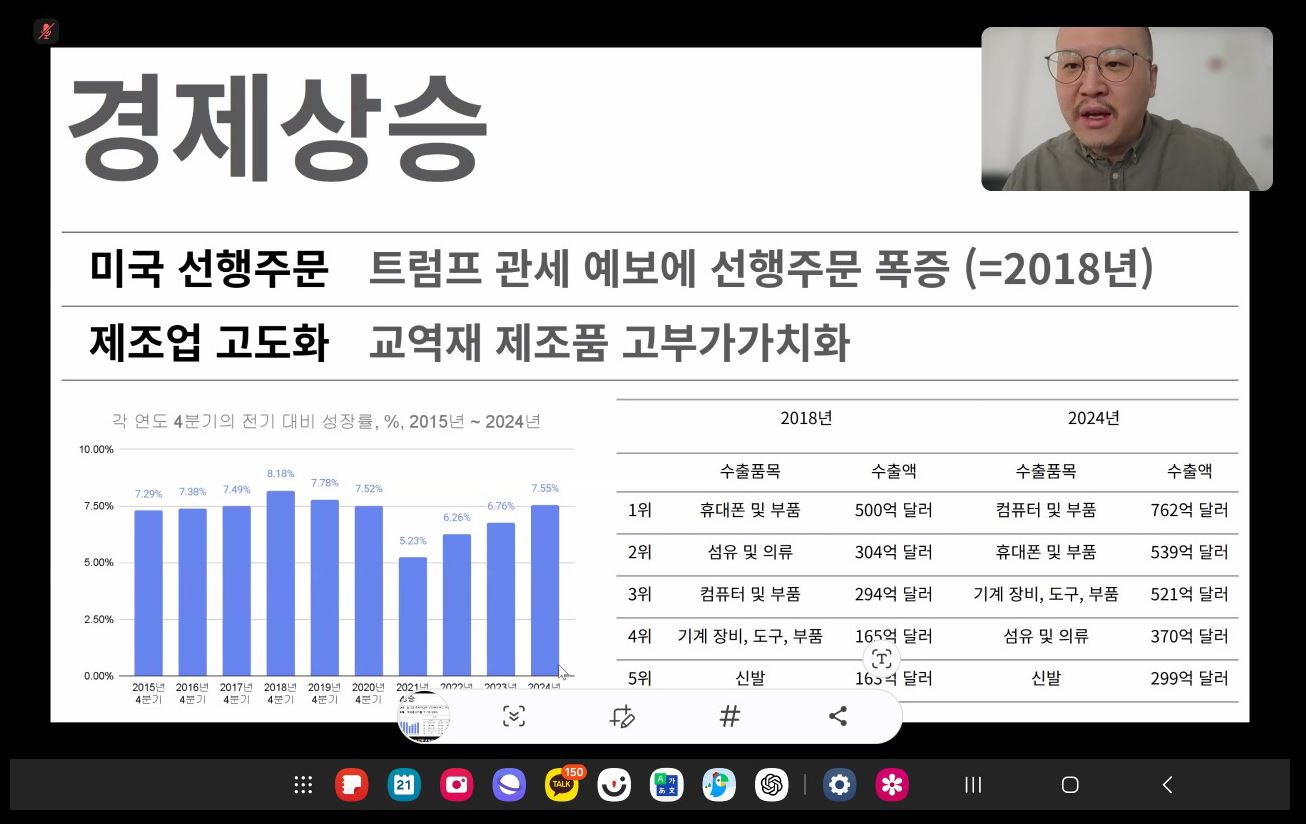The height and width of the screenshot is (824, 1306).
Task: Open the screenshot preview thumbnail
Action: click(424, 717)
